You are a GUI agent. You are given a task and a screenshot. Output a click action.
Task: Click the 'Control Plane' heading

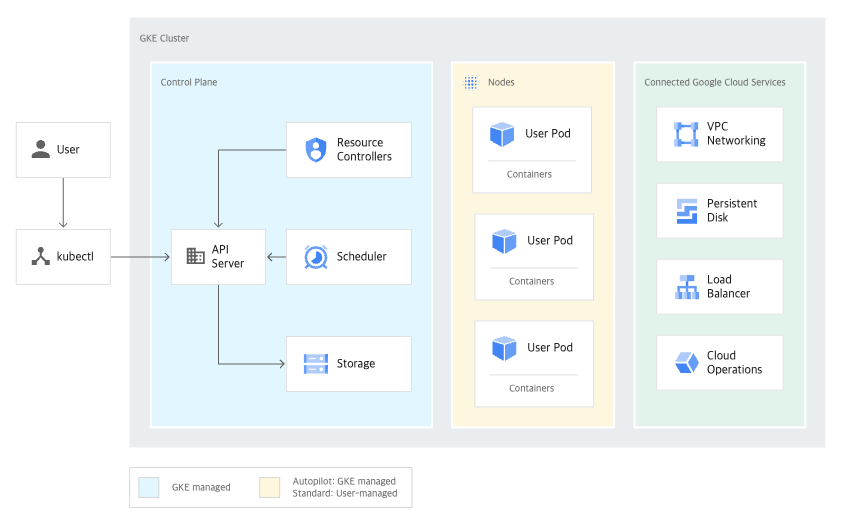coord(189,82)
